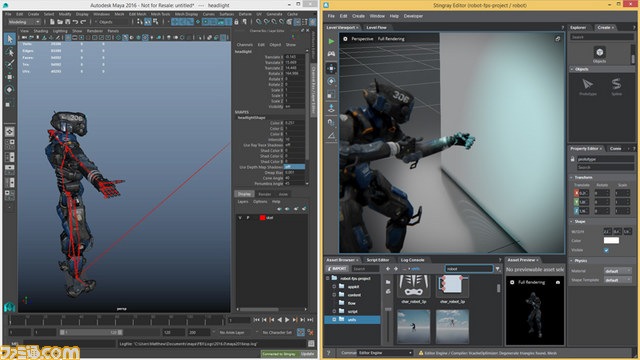Click the IMPORT button in Asset Browser
The height and width of the screenshot is (360, 640).
point(337,269)
